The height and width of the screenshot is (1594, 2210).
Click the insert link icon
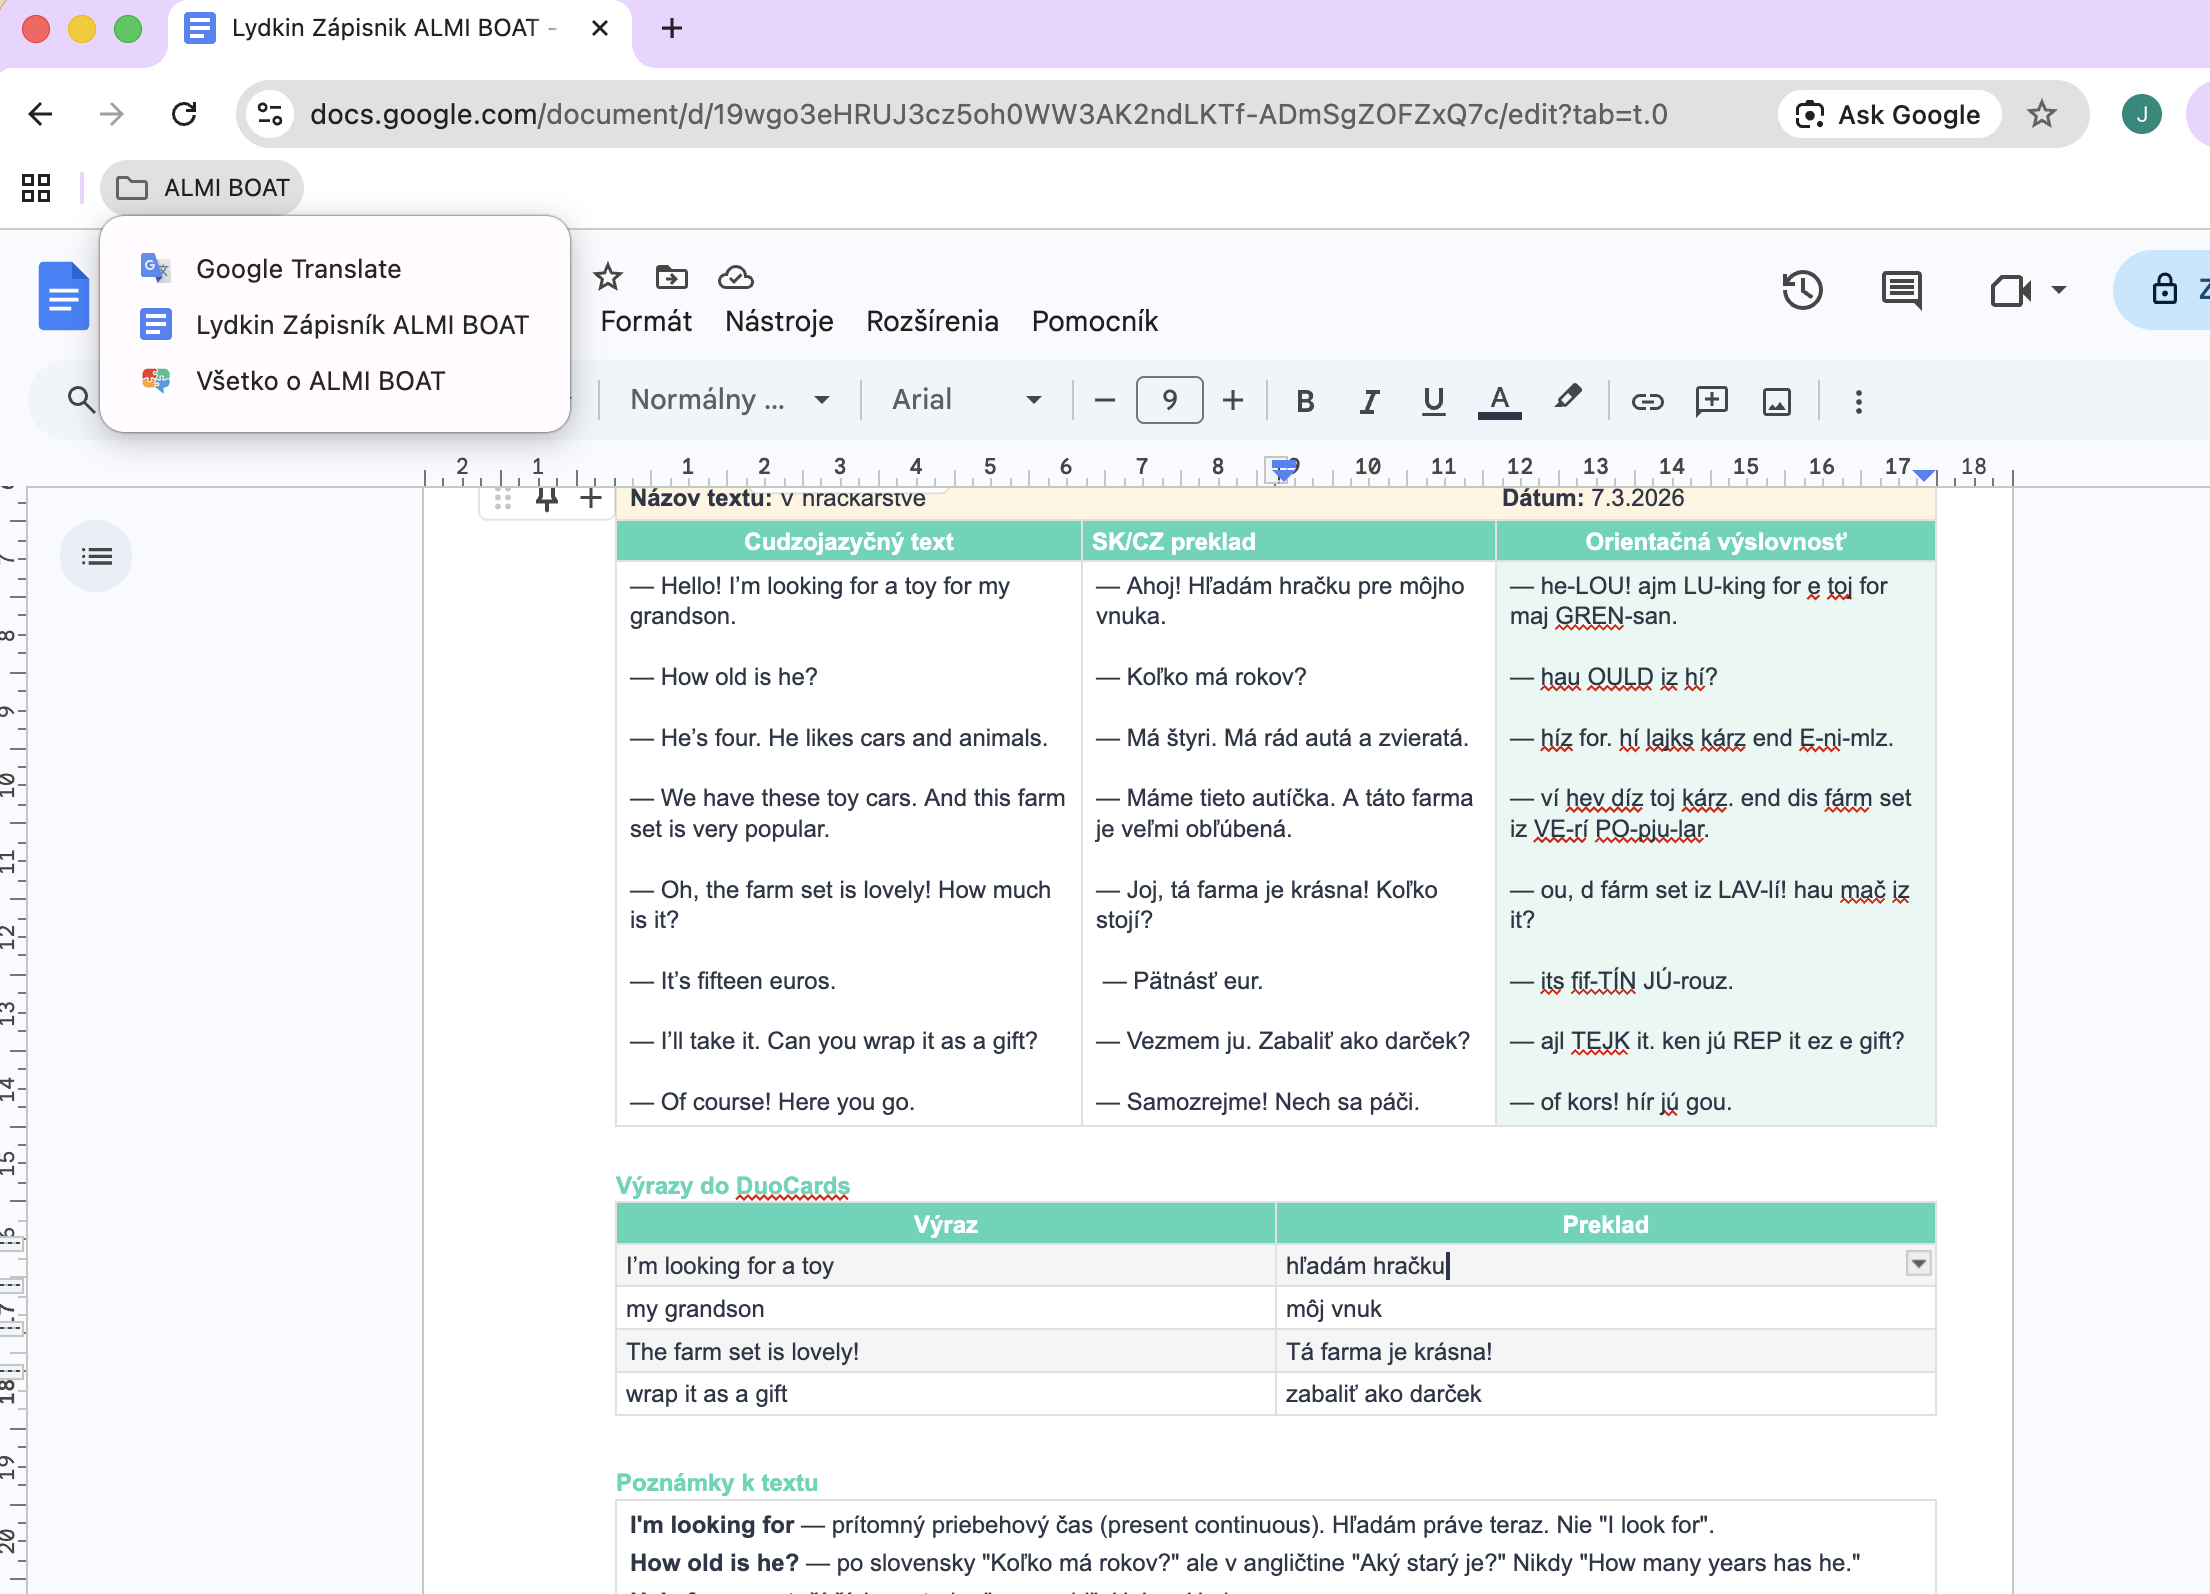1647,401
